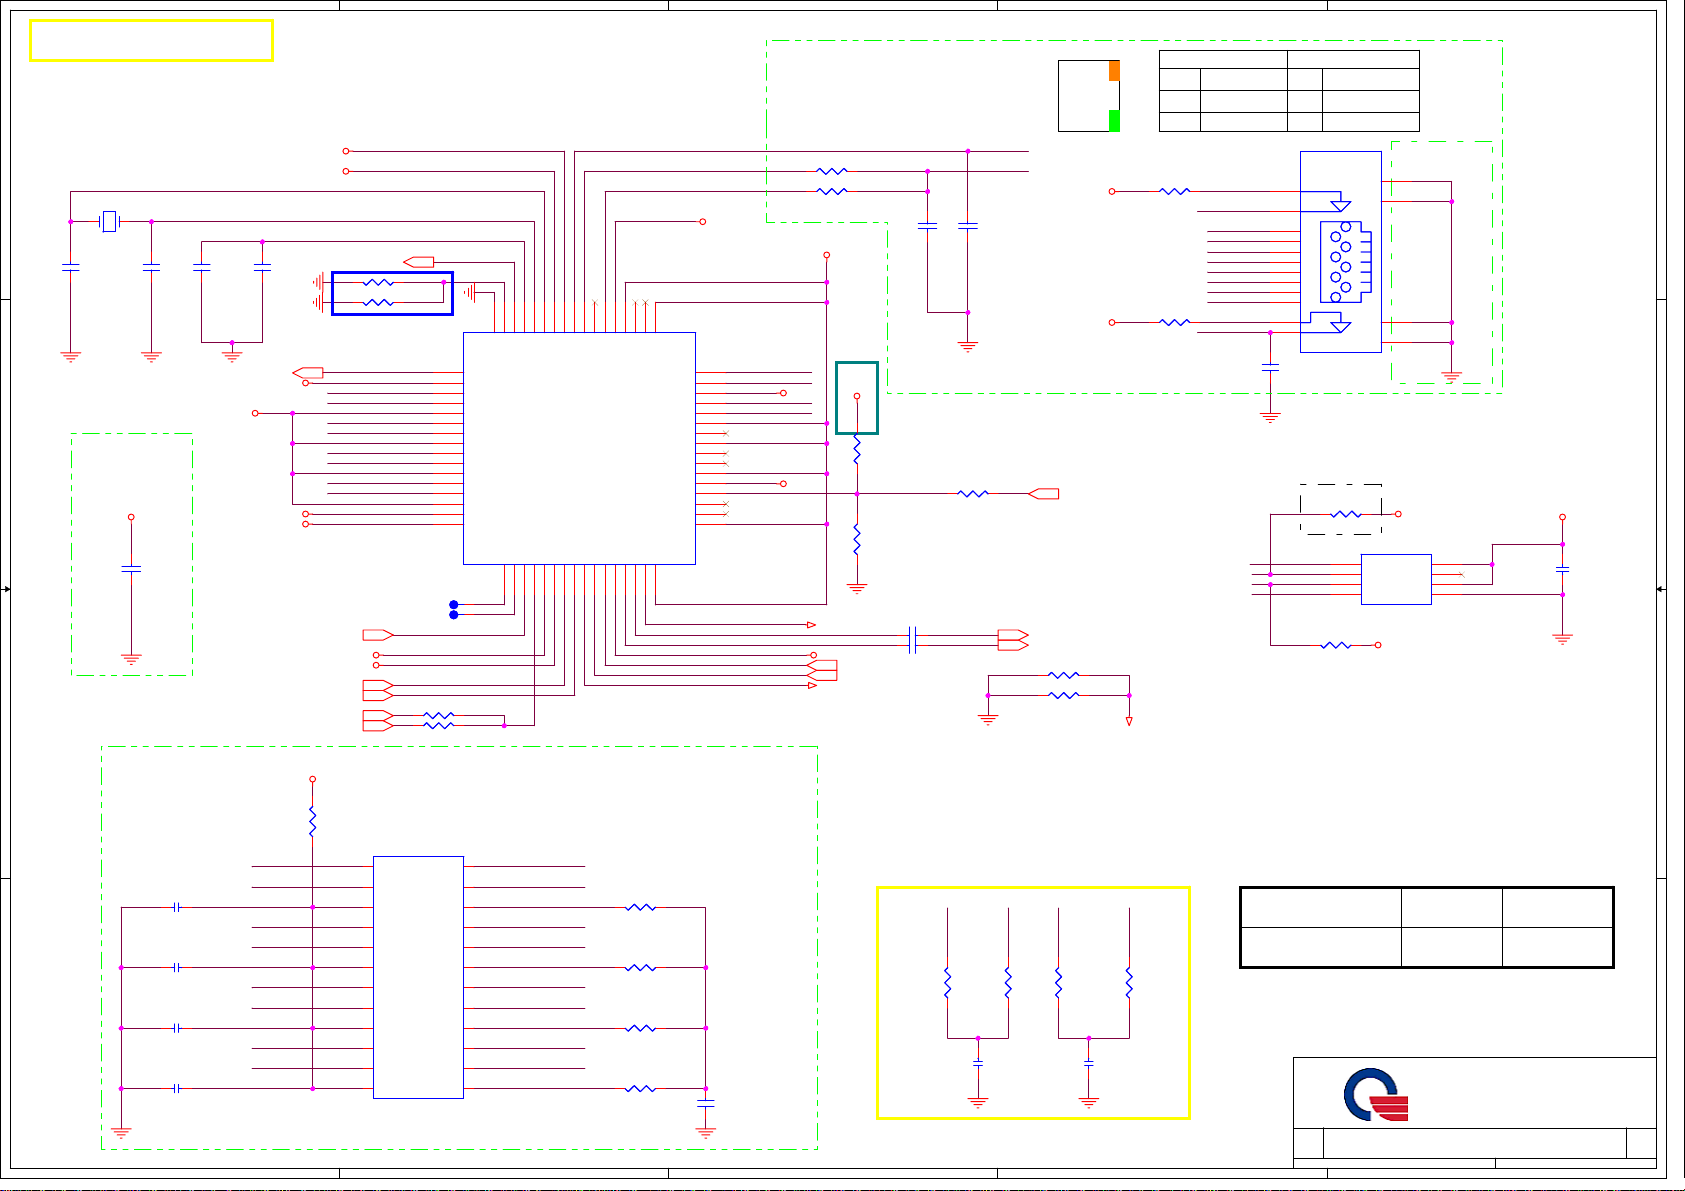Select the horizontal capacitor on long wire
The width and height of the screenshot is (1685, 1191).
coord(913,640)
